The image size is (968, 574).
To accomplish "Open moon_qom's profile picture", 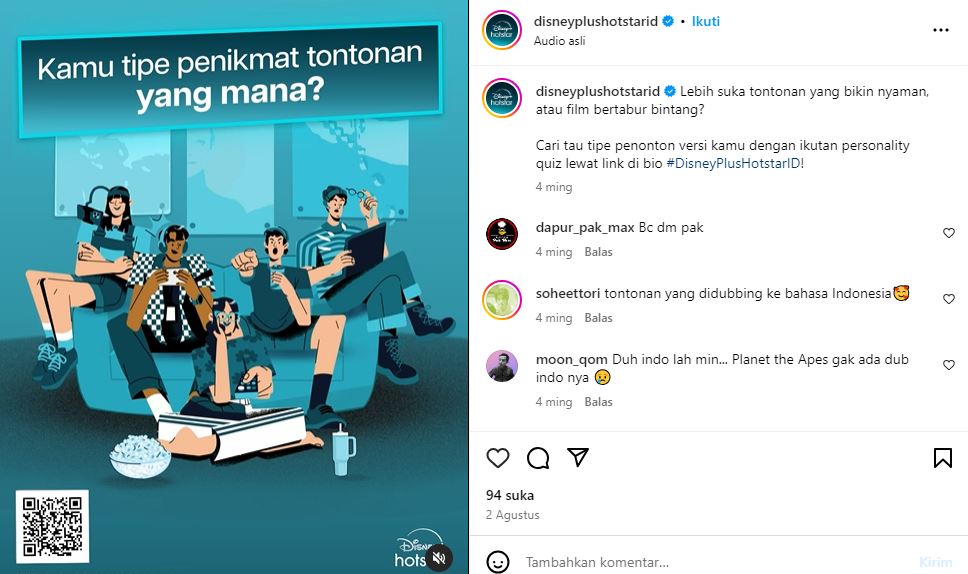I will click(x=502, y=366).
